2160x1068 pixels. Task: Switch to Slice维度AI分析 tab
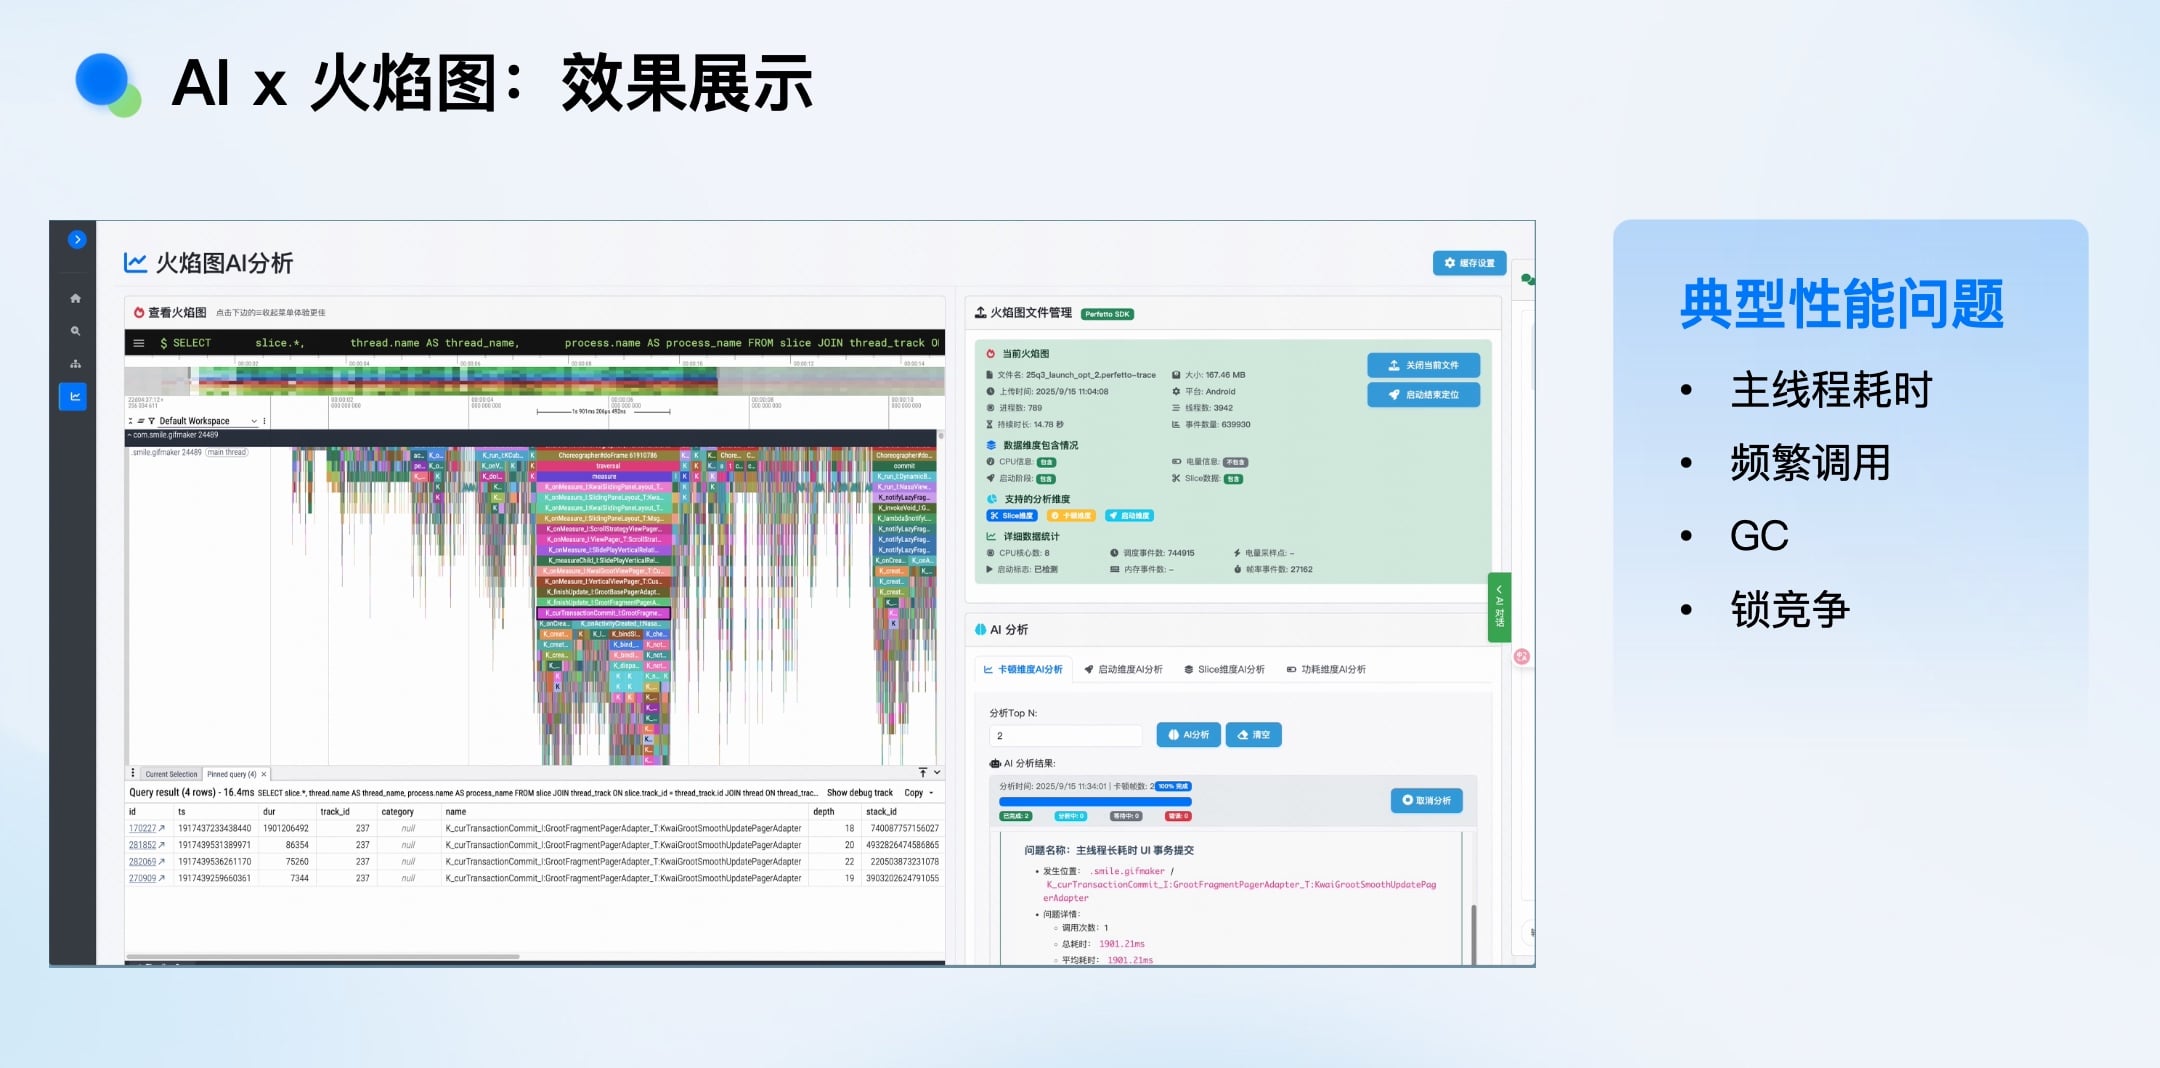click(x=1224, y=670)
